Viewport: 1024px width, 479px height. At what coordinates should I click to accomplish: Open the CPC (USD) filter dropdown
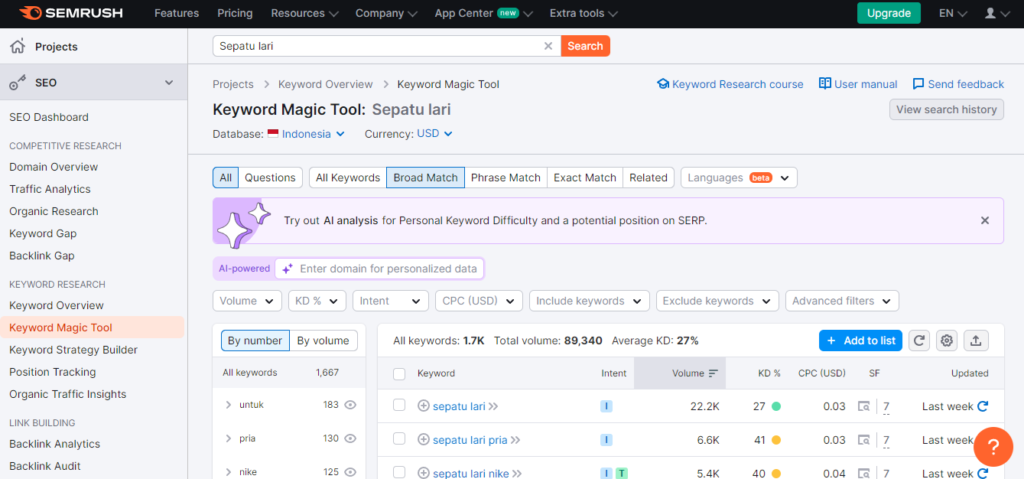click(x=479, y=301)
